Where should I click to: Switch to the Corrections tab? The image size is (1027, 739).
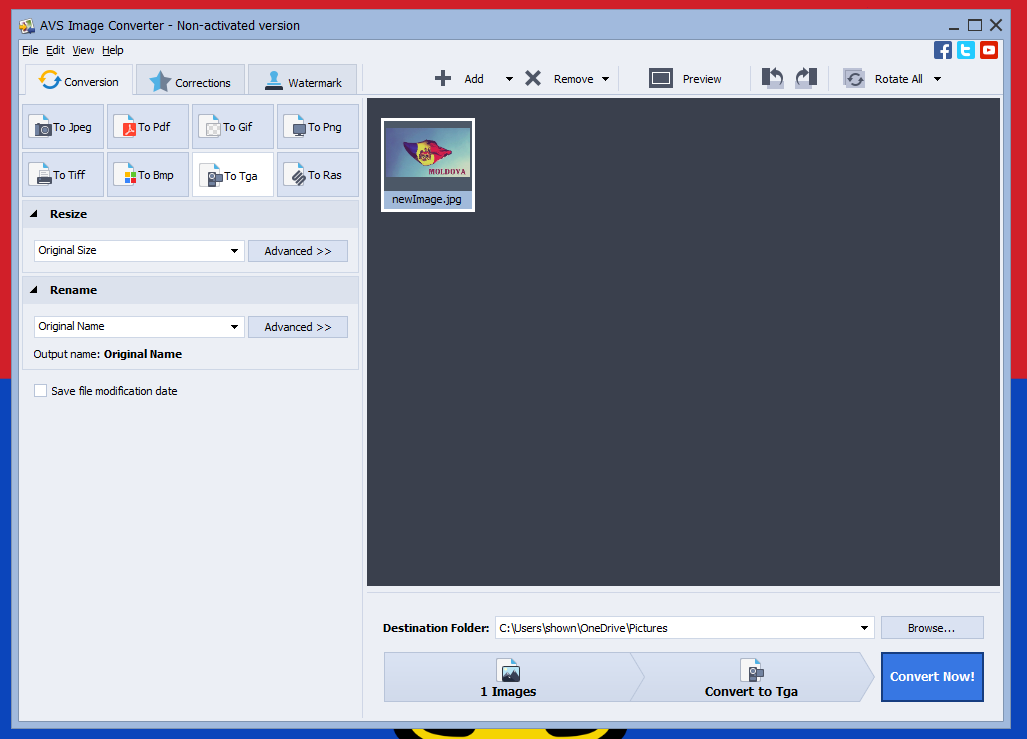pyautogui.click(x=191, y=82)
